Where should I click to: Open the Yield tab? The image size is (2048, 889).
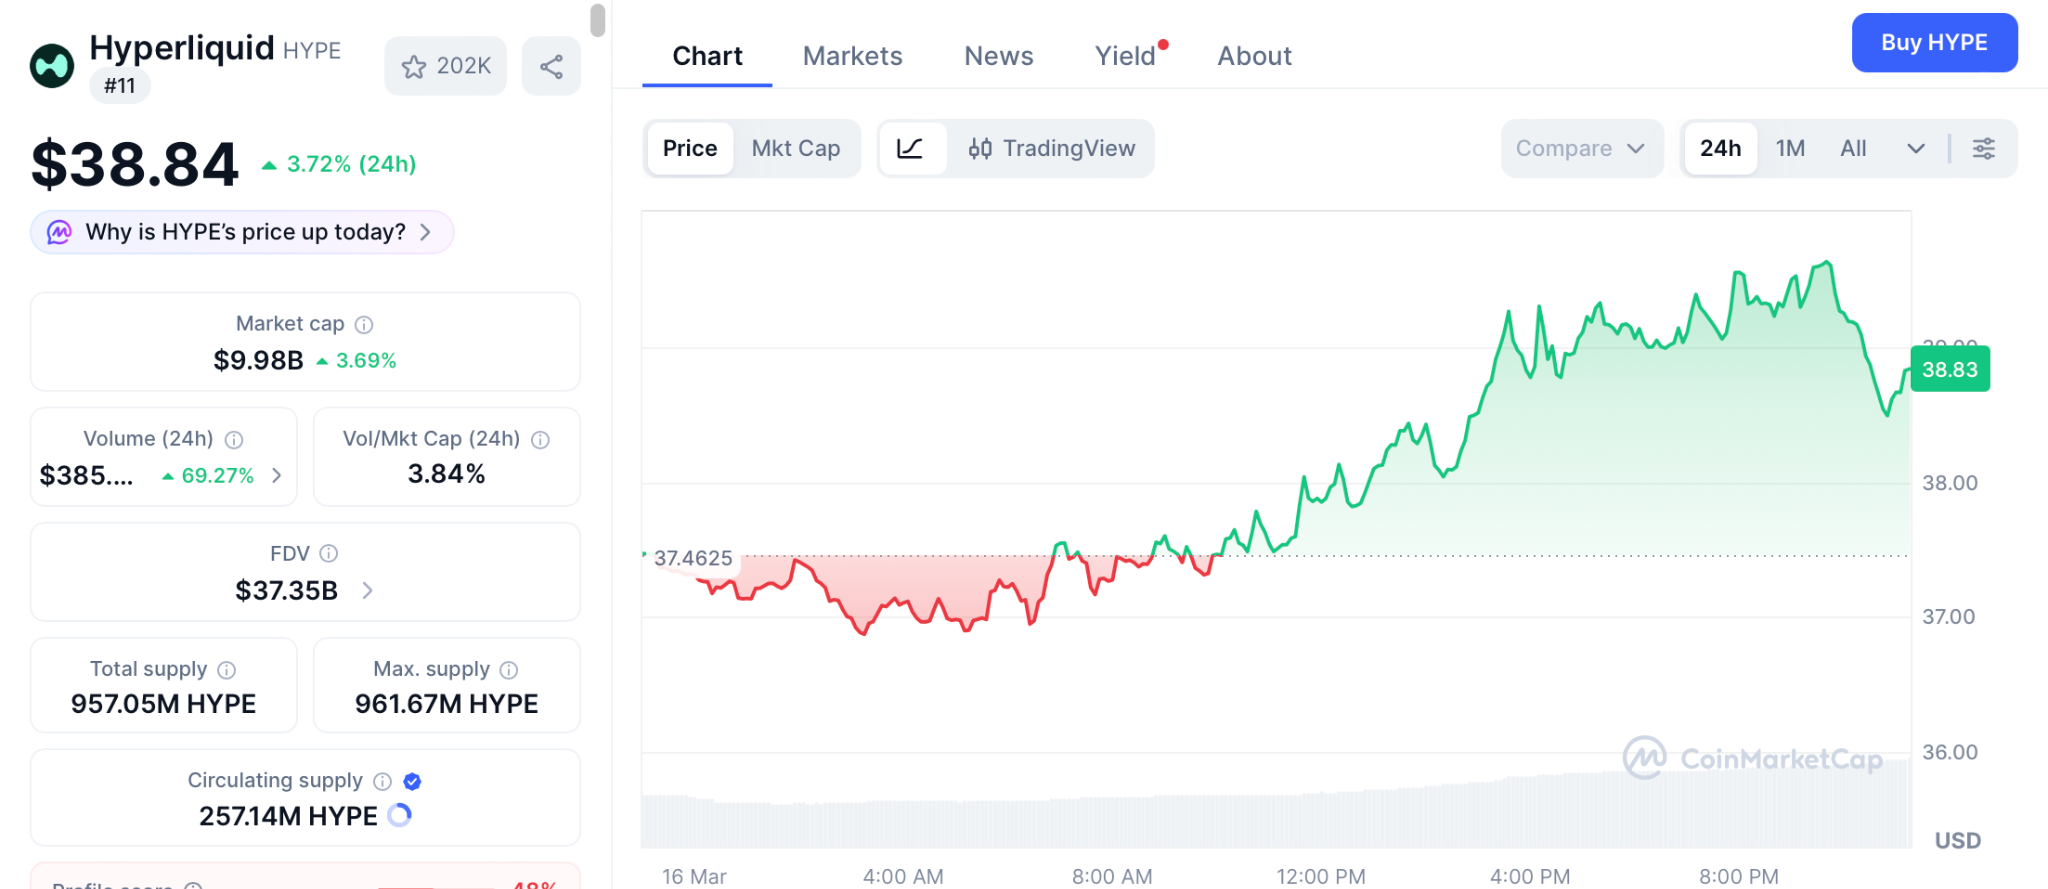[1125, 56]
